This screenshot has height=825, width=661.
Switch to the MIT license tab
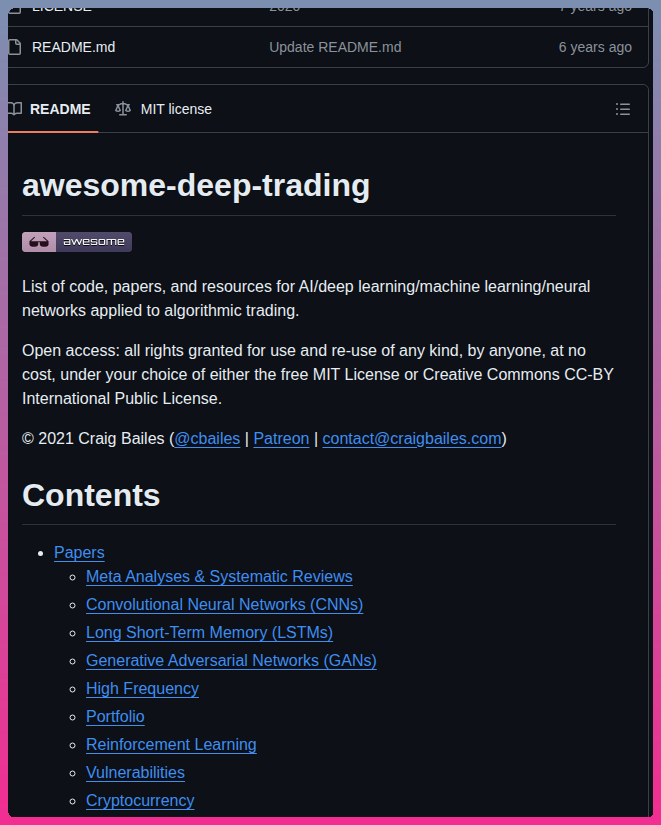click(164, 109)
